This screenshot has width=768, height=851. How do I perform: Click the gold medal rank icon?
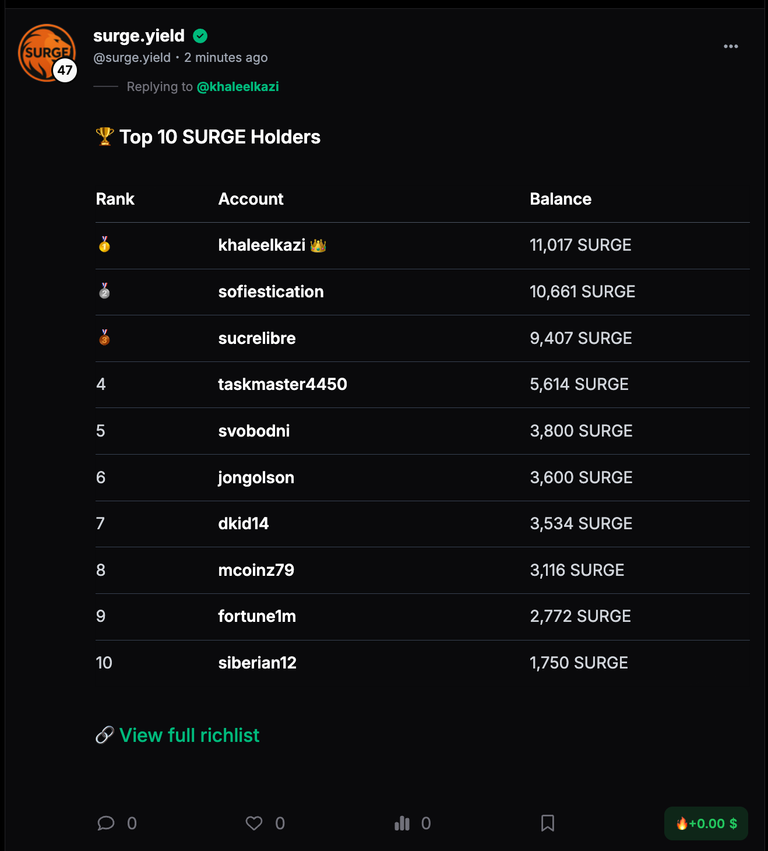[105, 245]
